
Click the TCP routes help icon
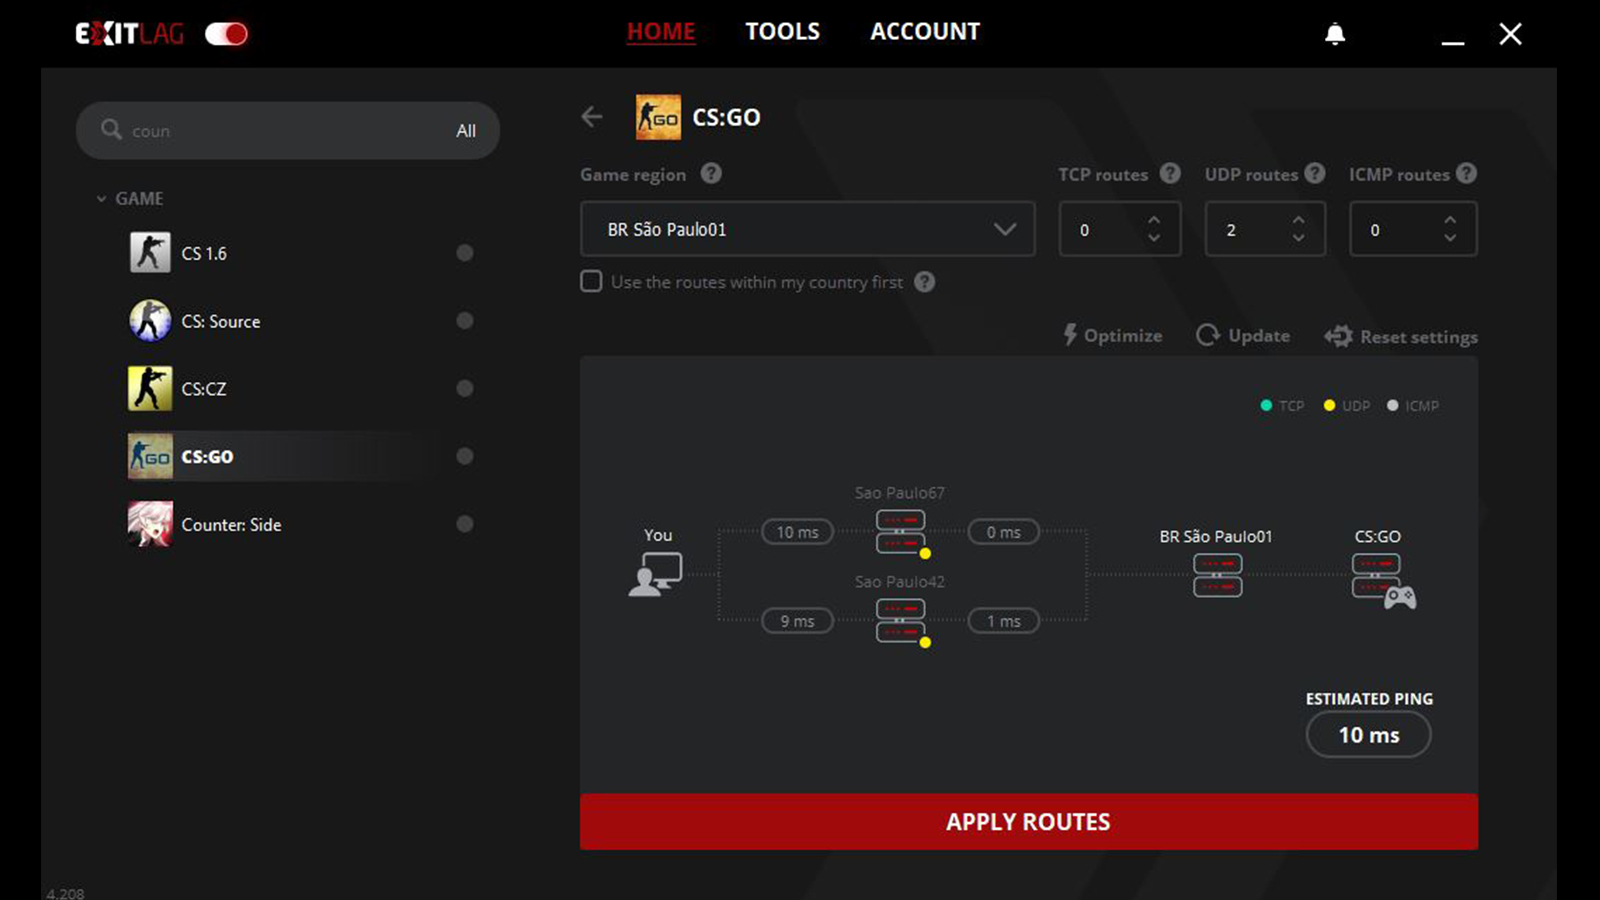(1169, 174)
